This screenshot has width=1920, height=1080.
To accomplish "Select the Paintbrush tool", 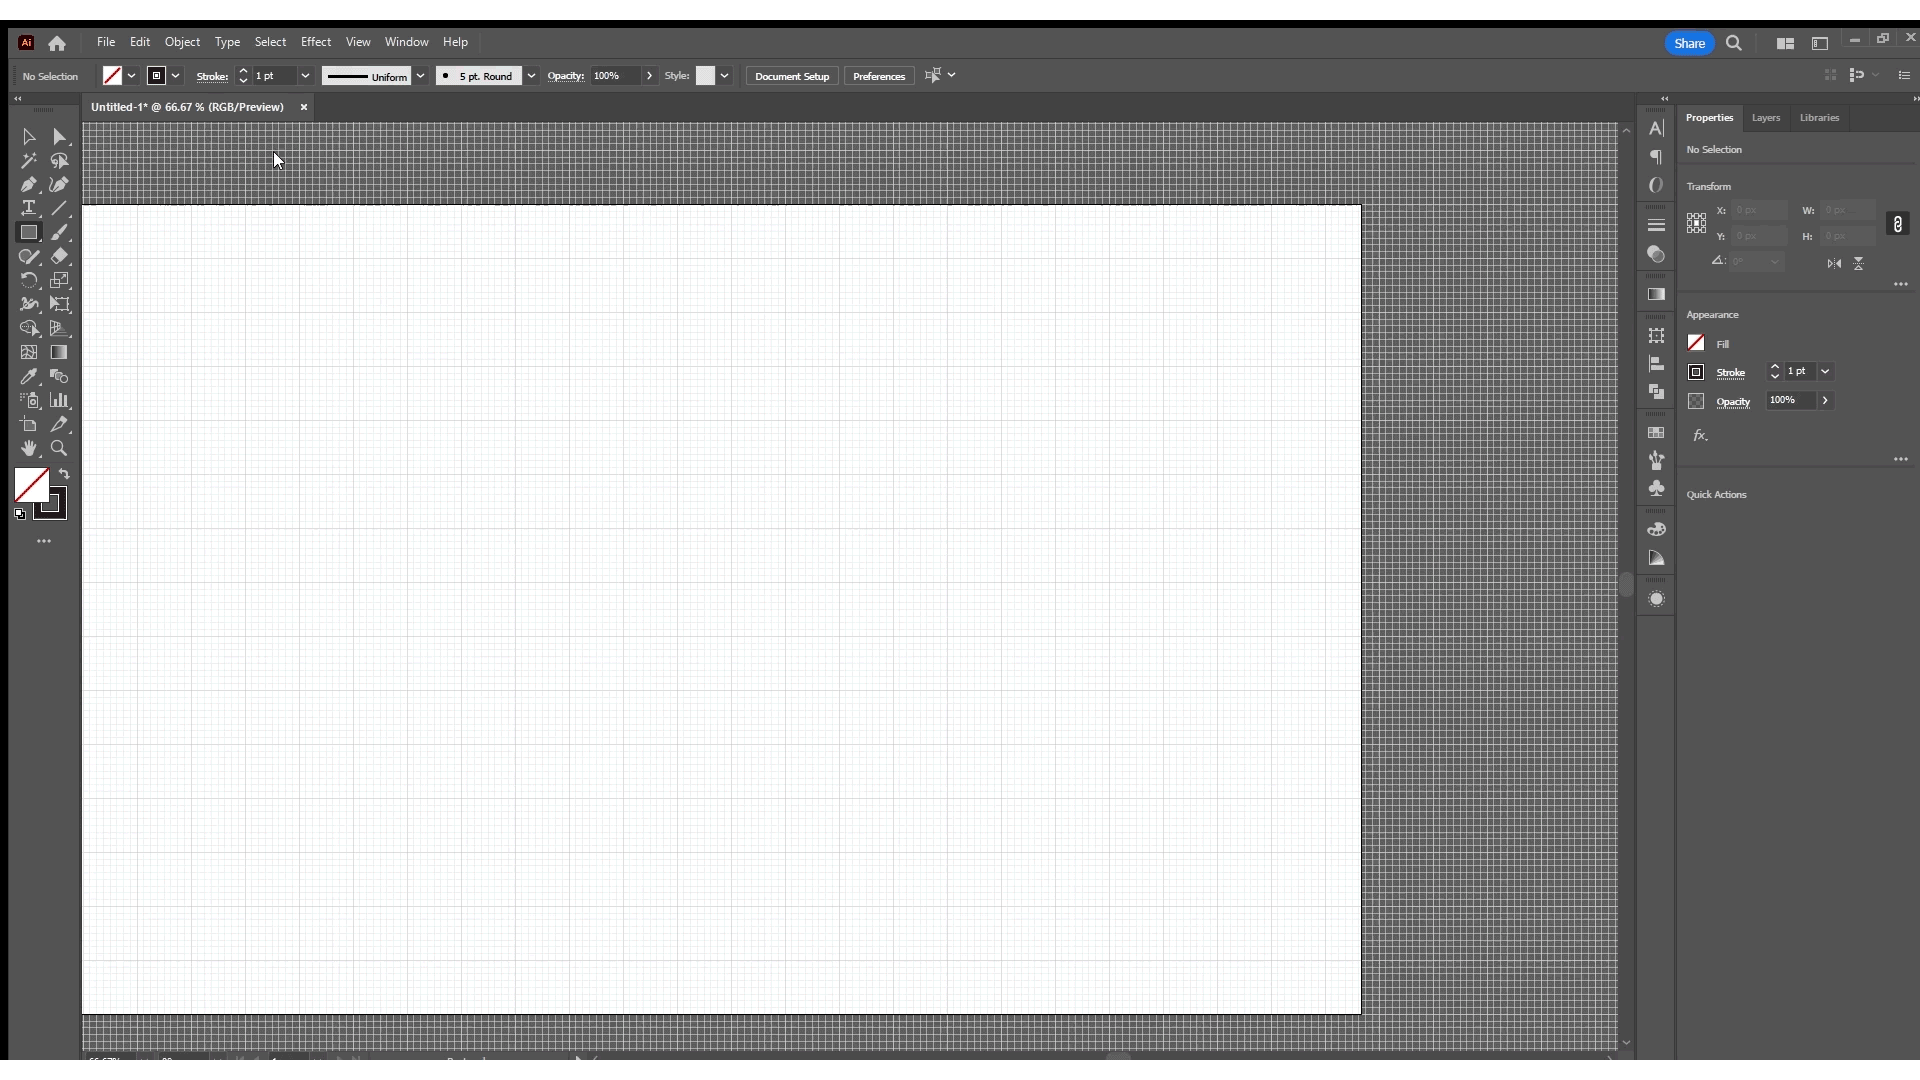I will (60, 233).
